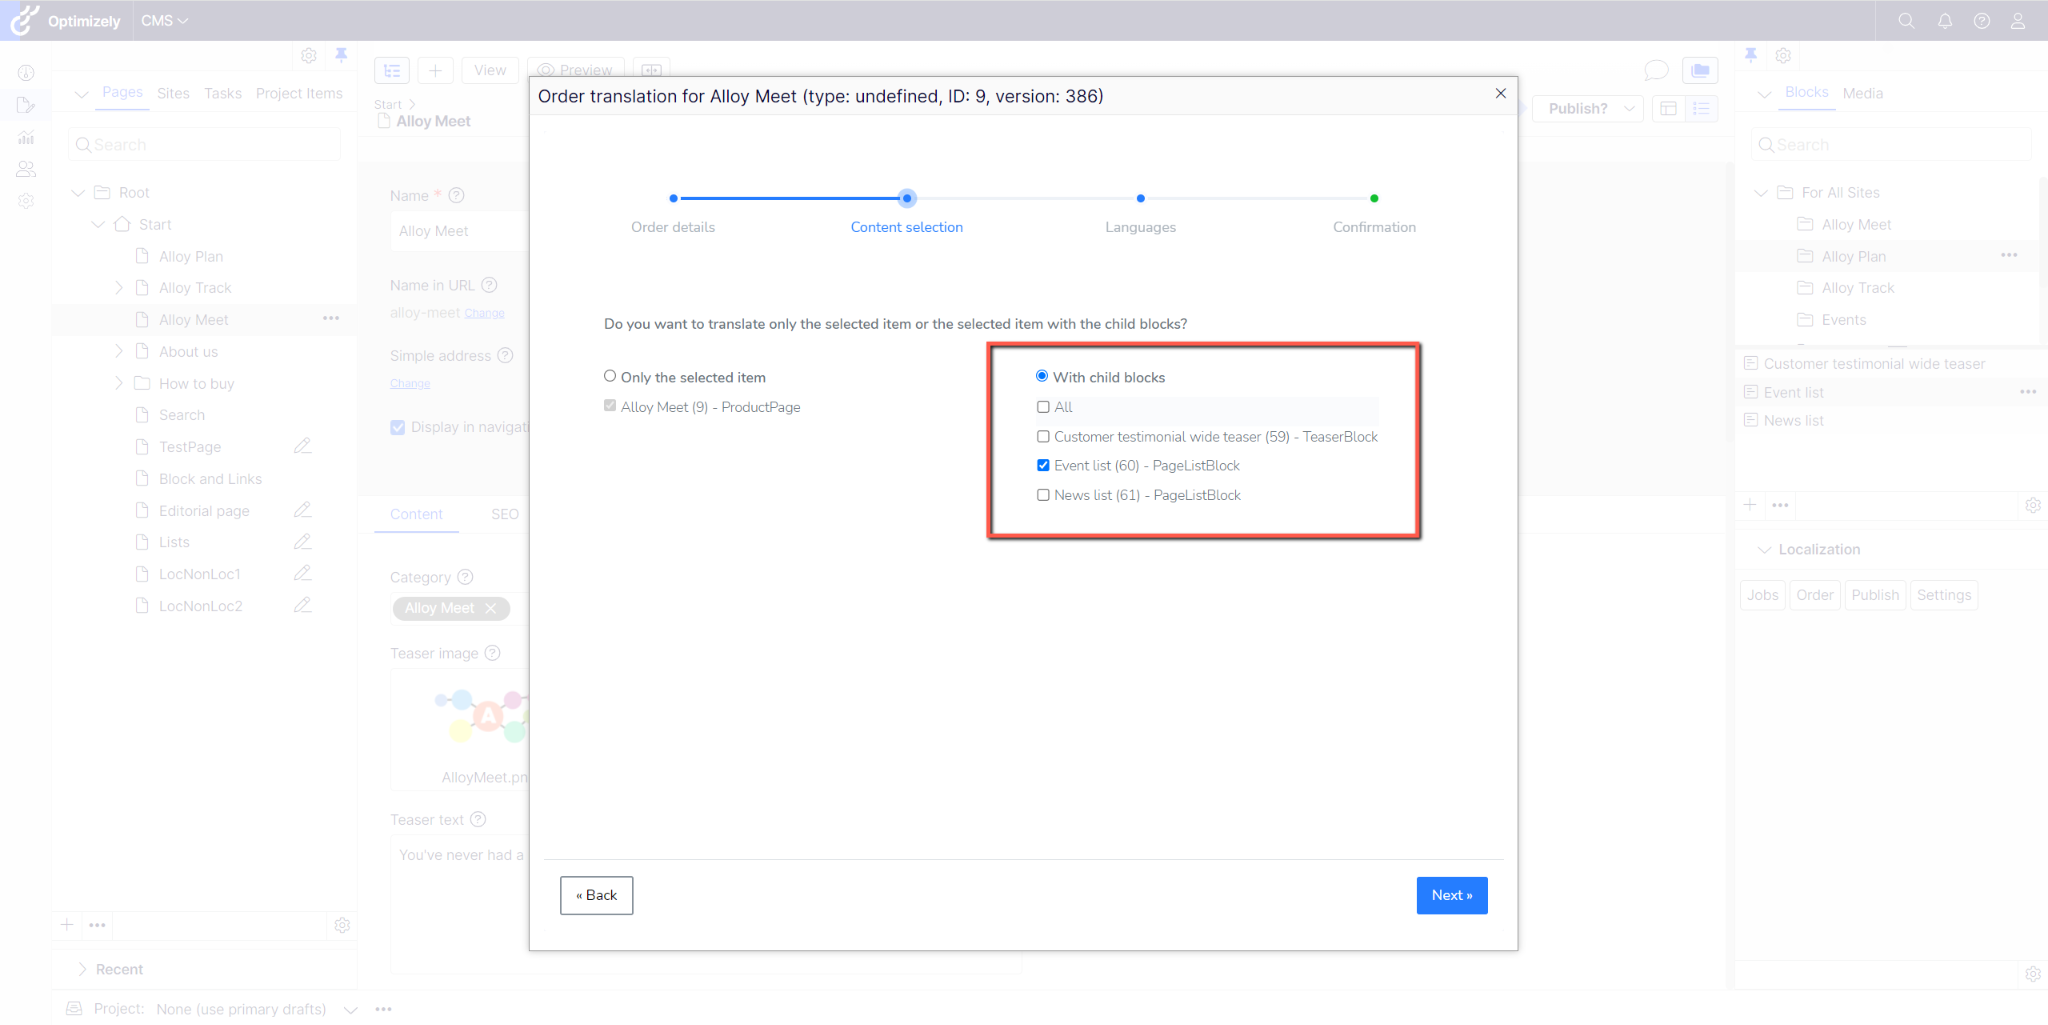This screenshot has width=2048, height=1025.
Task: Click the Optimizely logo icon
Action: [25, 20]
